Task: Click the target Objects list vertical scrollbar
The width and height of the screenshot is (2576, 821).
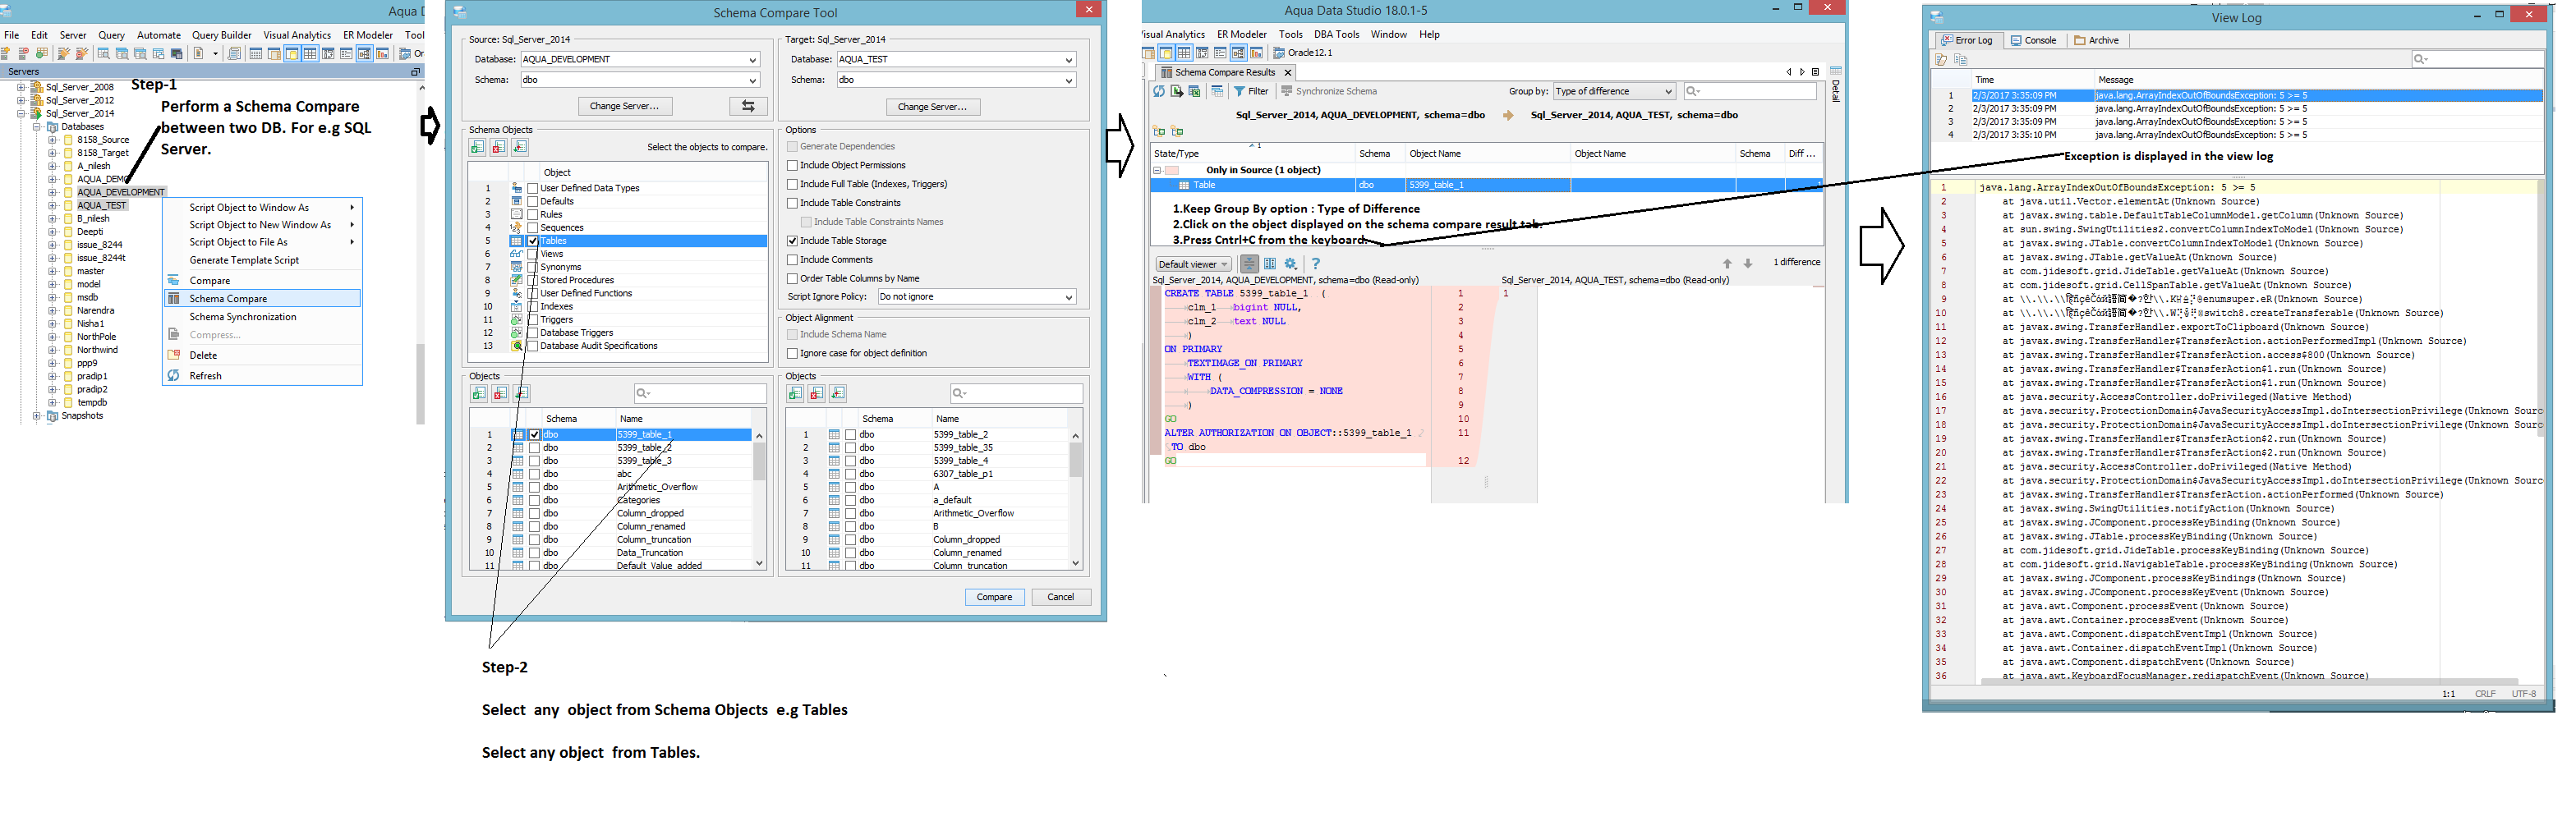Action: (x=1076, y=499)
